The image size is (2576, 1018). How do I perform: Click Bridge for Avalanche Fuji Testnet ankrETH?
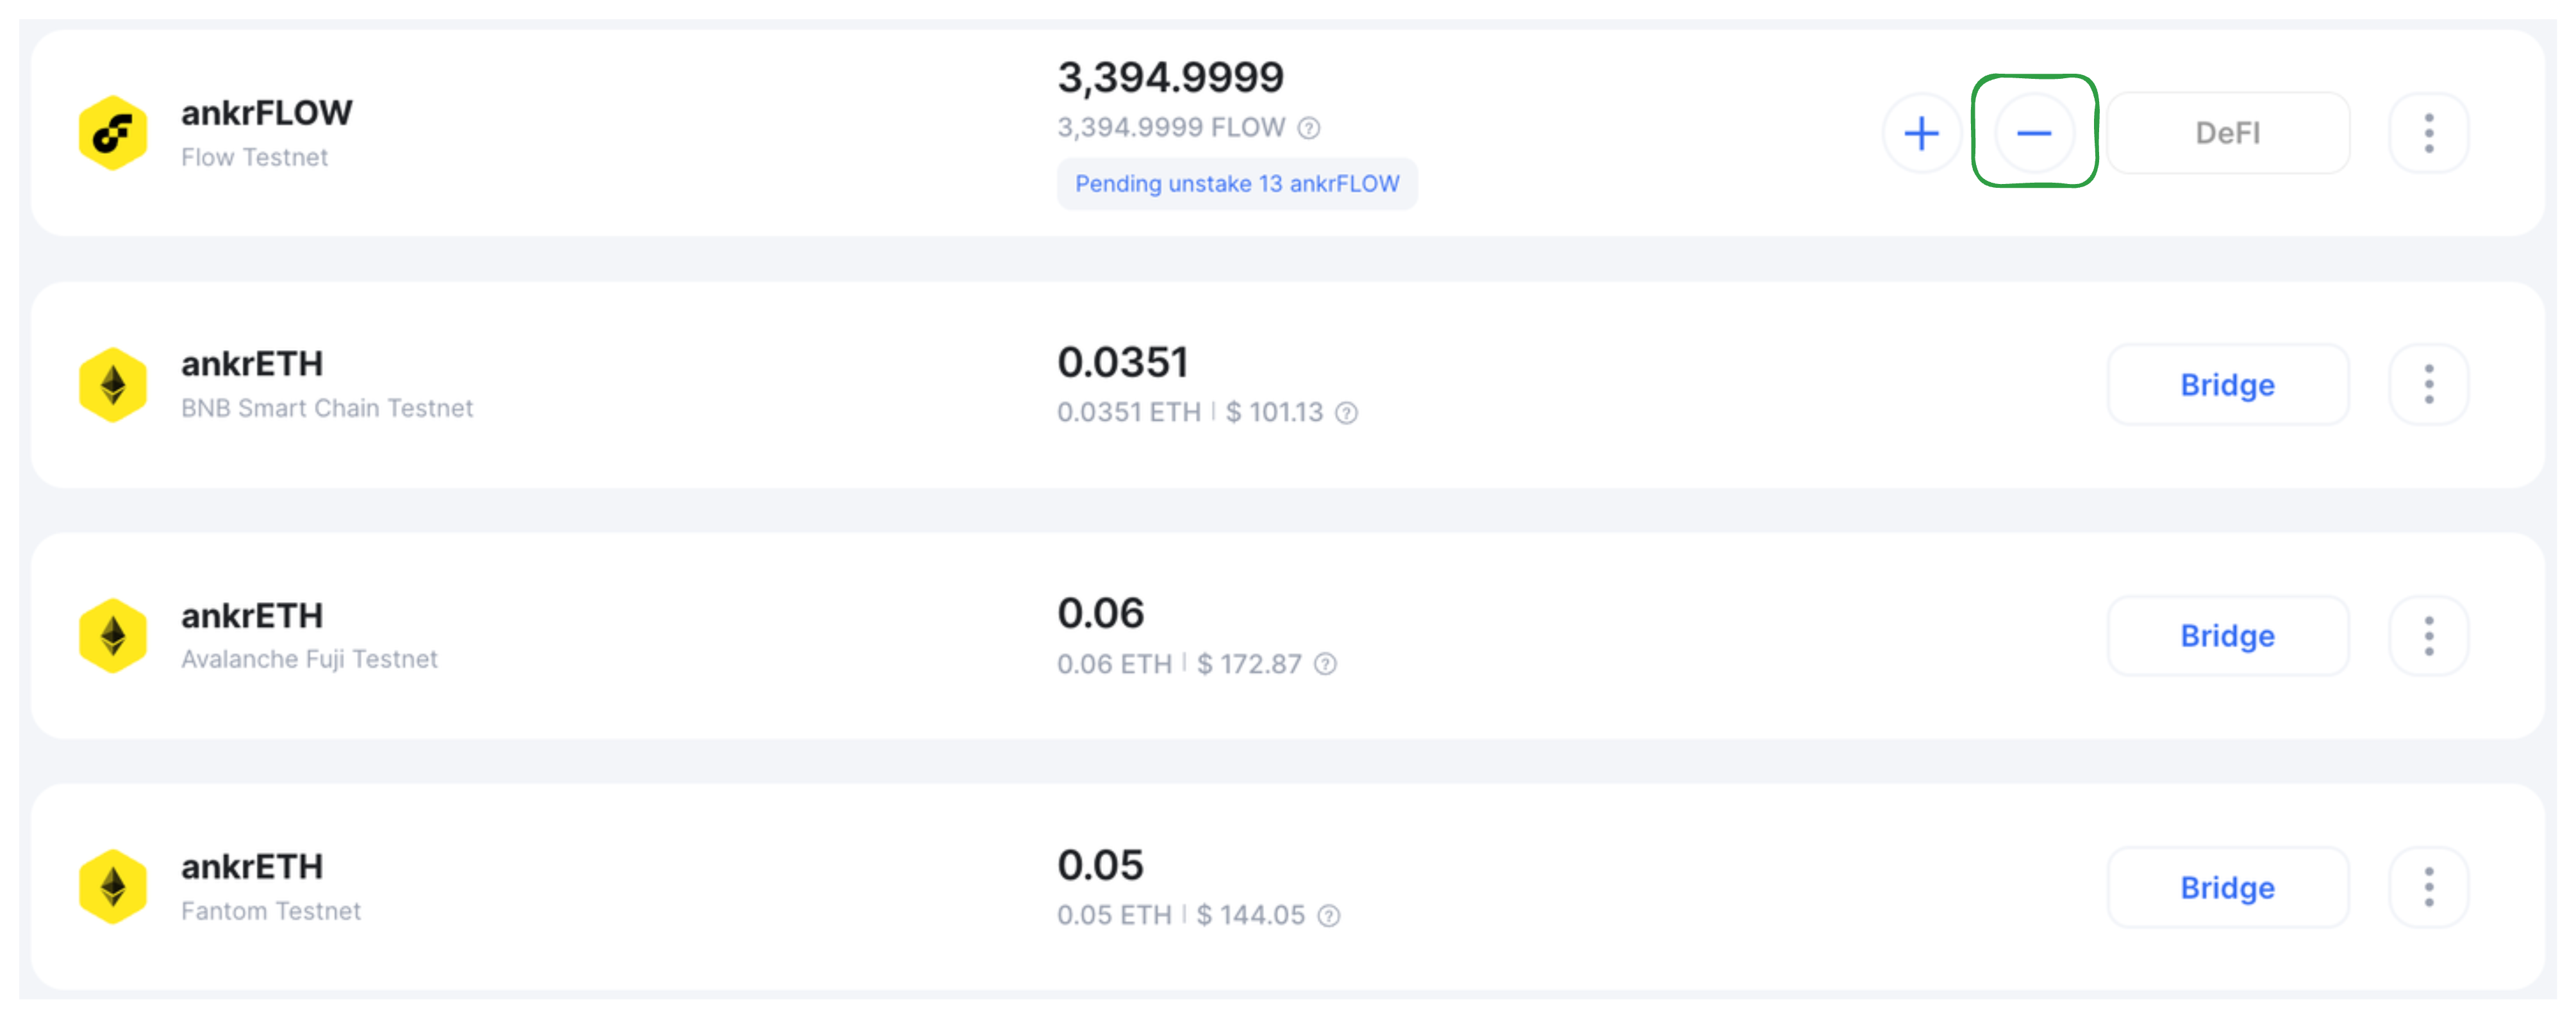click(x=2227, y=636)
